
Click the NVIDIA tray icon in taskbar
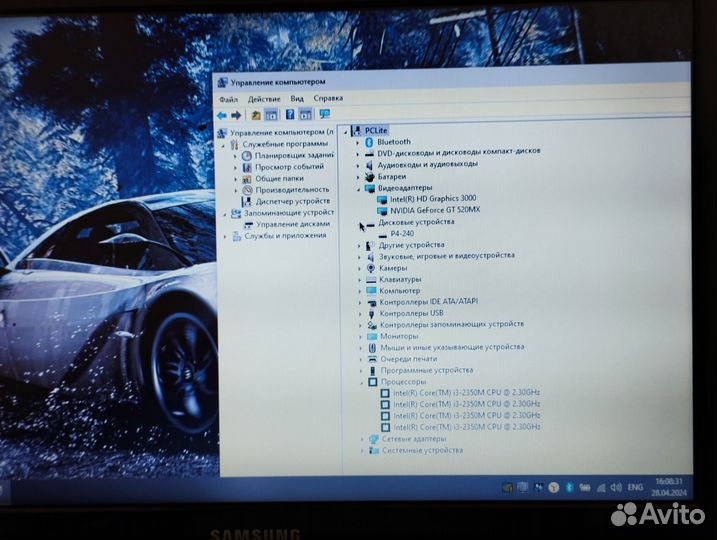tap(508, 488)
